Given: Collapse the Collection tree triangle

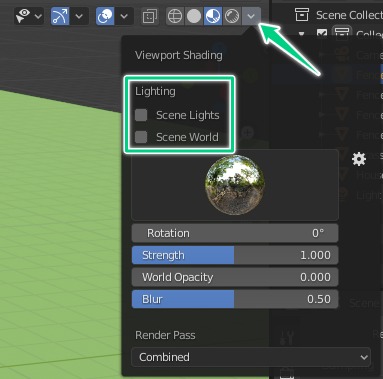Looking at the screenshot, I should [302, 34].
